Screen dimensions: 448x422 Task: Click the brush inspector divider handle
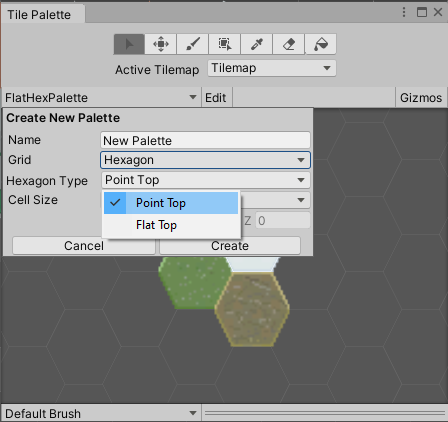coord(325,413)
